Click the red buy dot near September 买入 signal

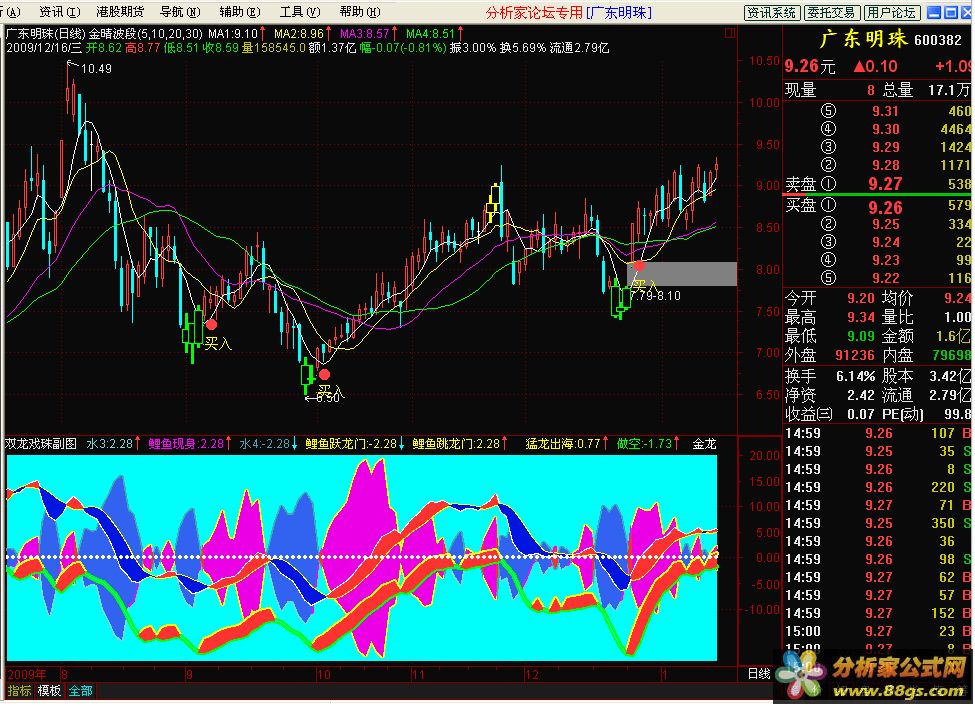[x=211, y=324]
